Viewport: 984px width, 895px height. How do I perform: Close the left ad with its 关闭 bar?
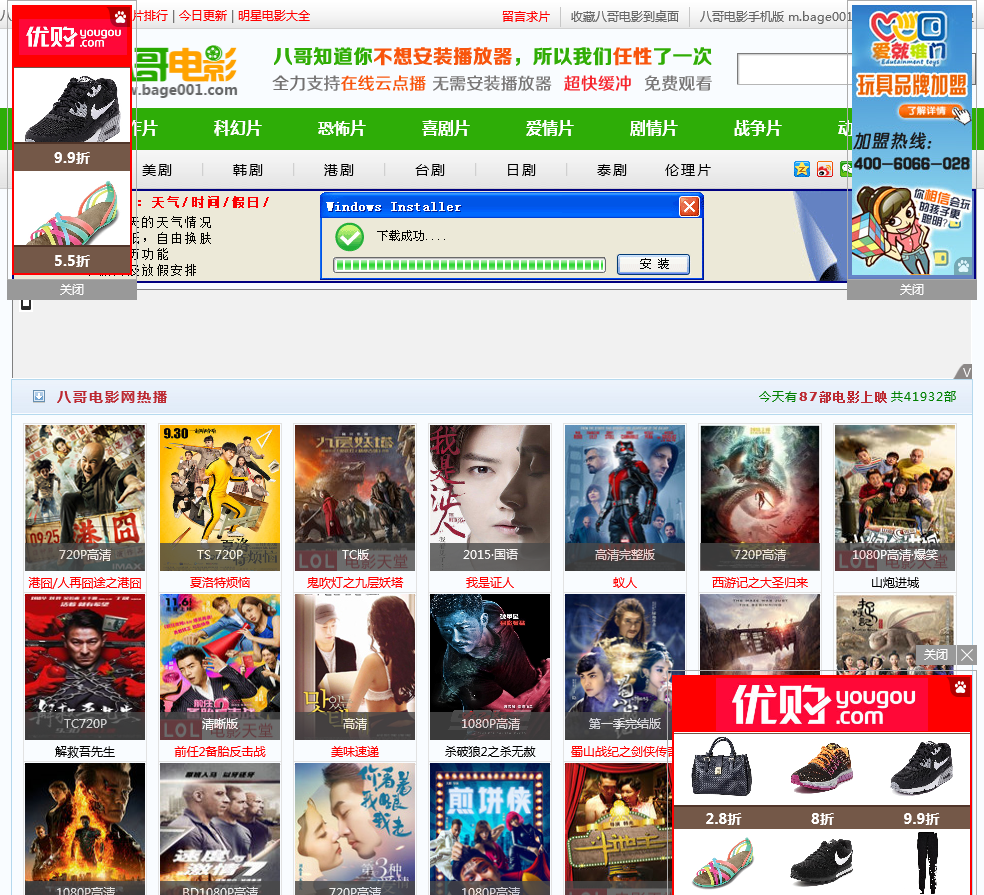coord(72,289)
